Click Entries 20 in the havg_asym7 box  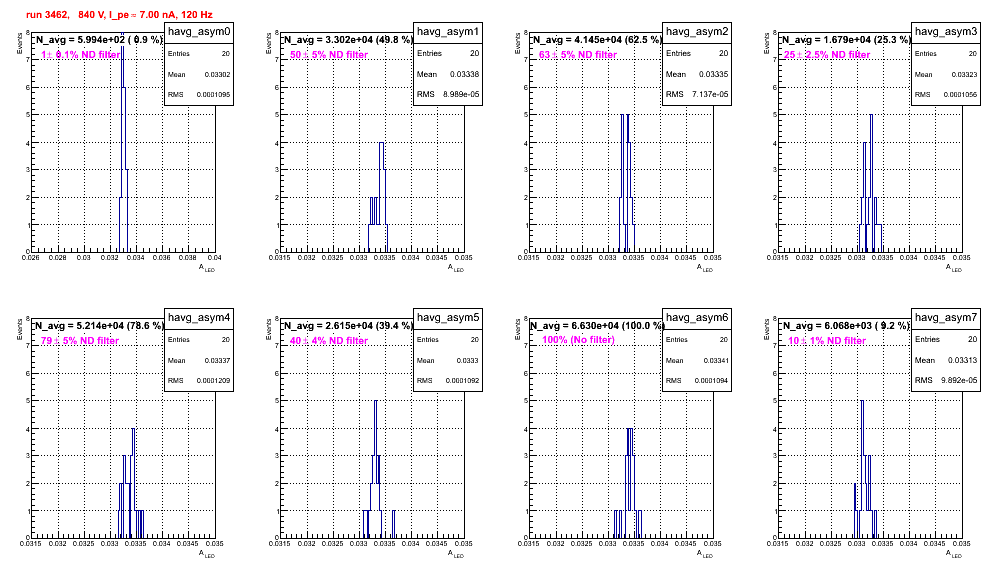click(x=946, y=339)
